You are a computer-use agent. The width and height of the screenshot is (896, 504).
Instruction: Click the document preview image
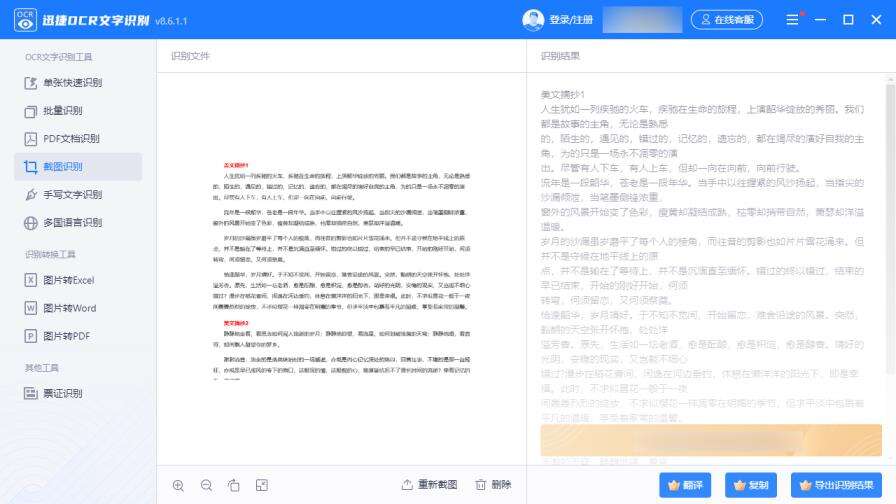point(341,270)
